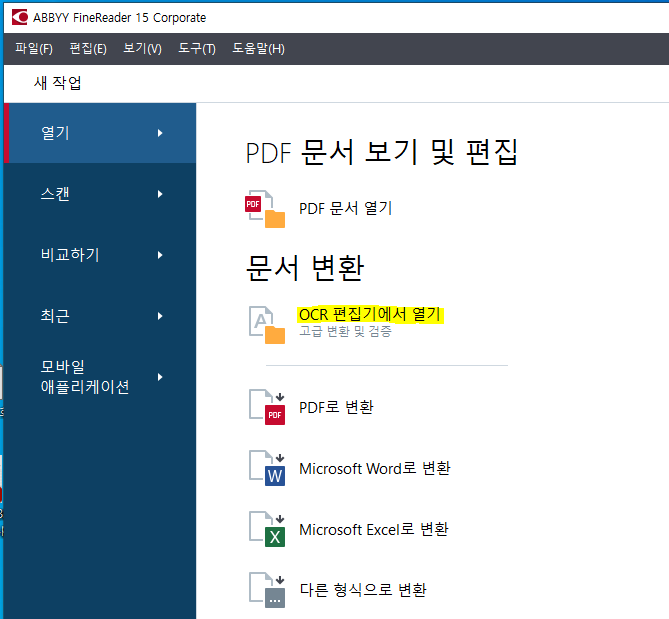Select the 스캔 sidebar tab
The width and height of the screenshot is (669, 619).
point(100,194)
